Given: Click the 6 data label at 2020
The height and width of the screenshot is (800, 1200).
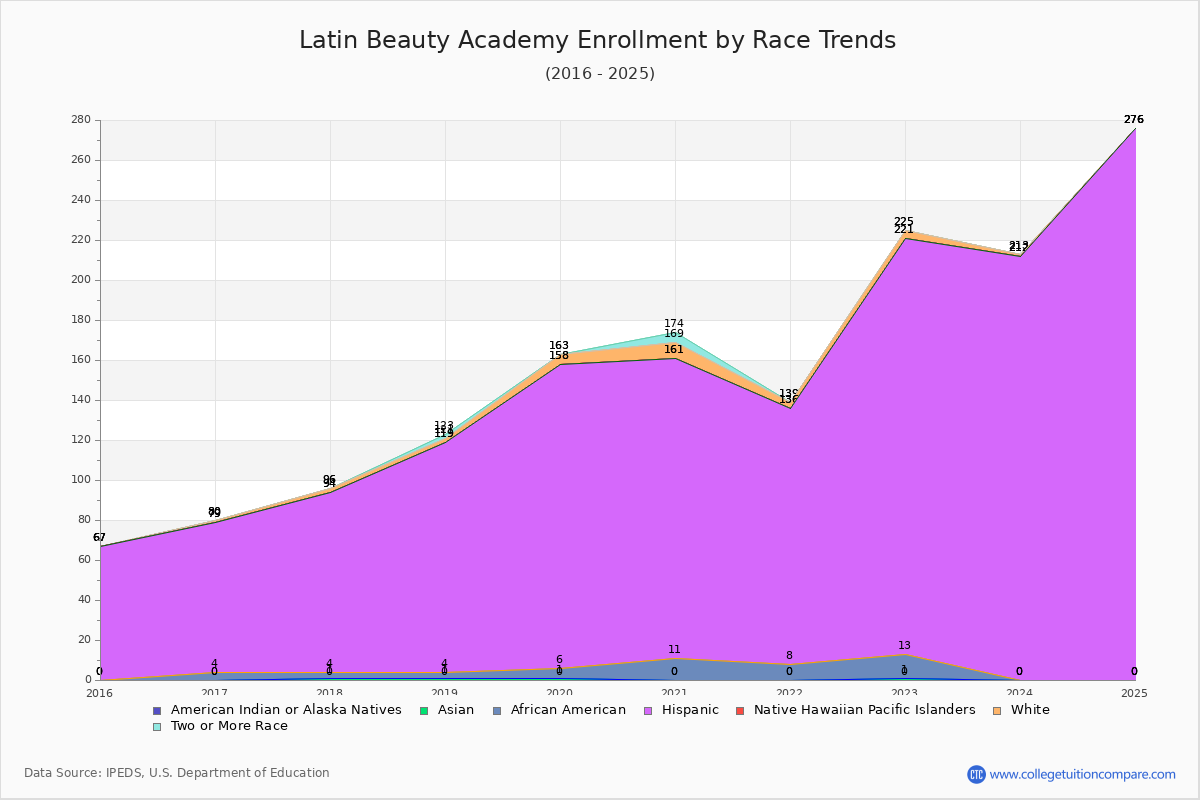Looking at the screenshot, I should 559,660.
